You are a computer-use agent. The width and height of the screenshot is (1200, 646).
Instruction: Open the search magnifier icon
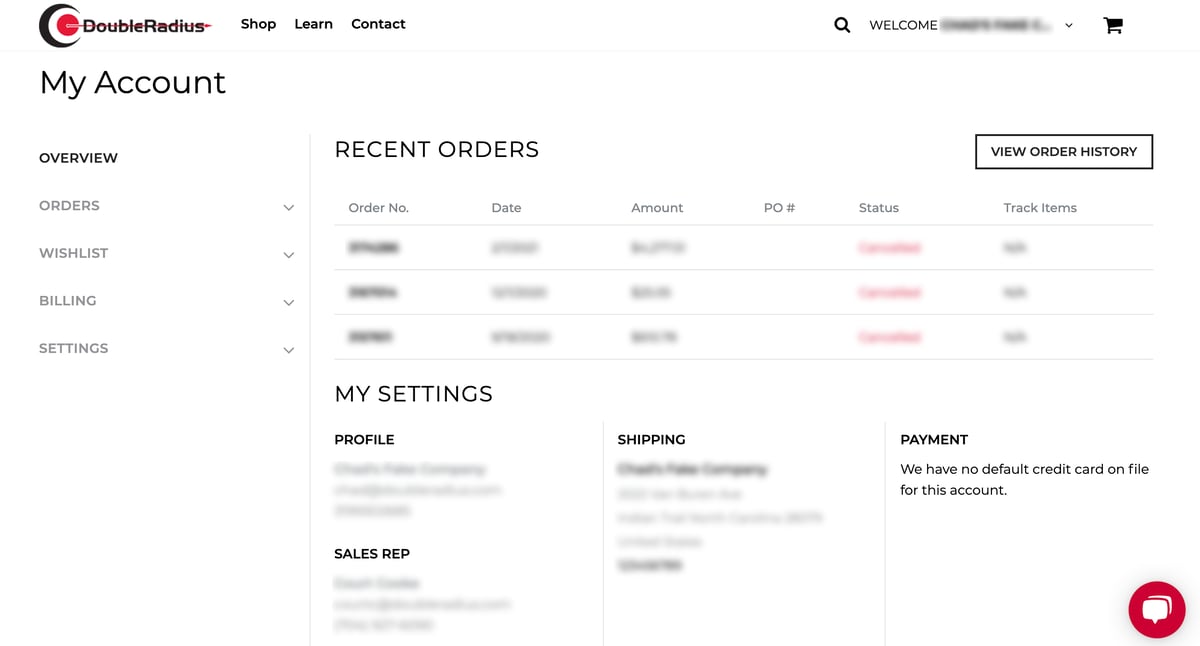(841, 24)
